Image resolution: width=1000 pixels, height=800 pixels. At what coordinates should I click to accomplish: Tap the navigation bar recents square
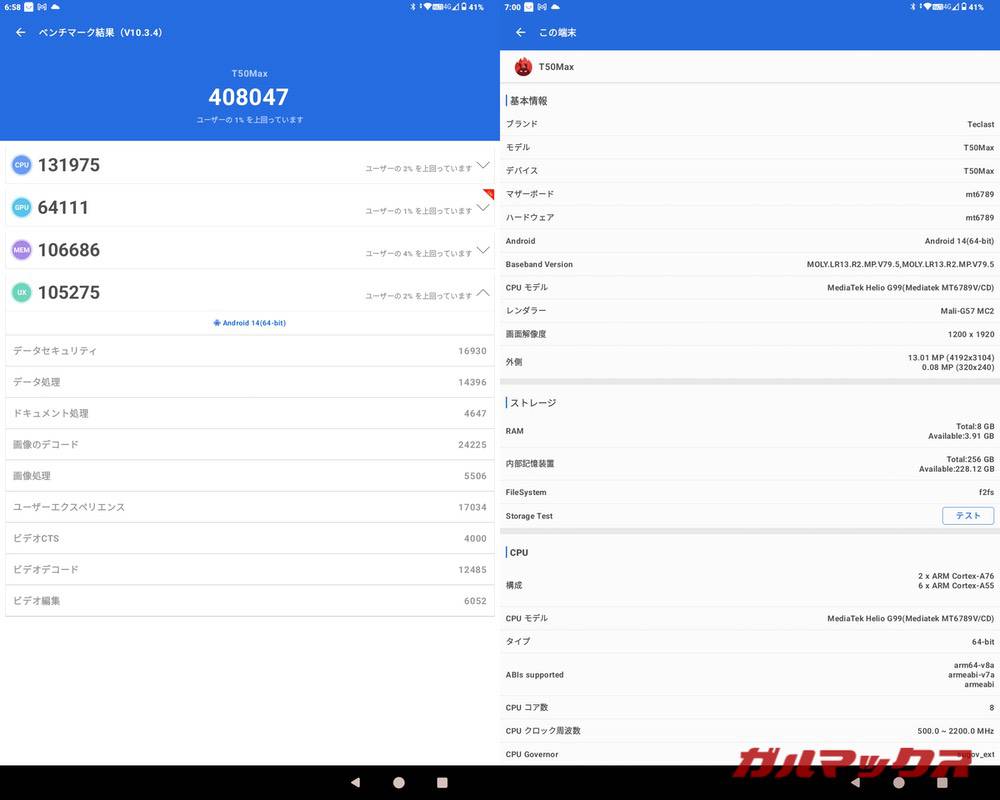coord(441,782)
